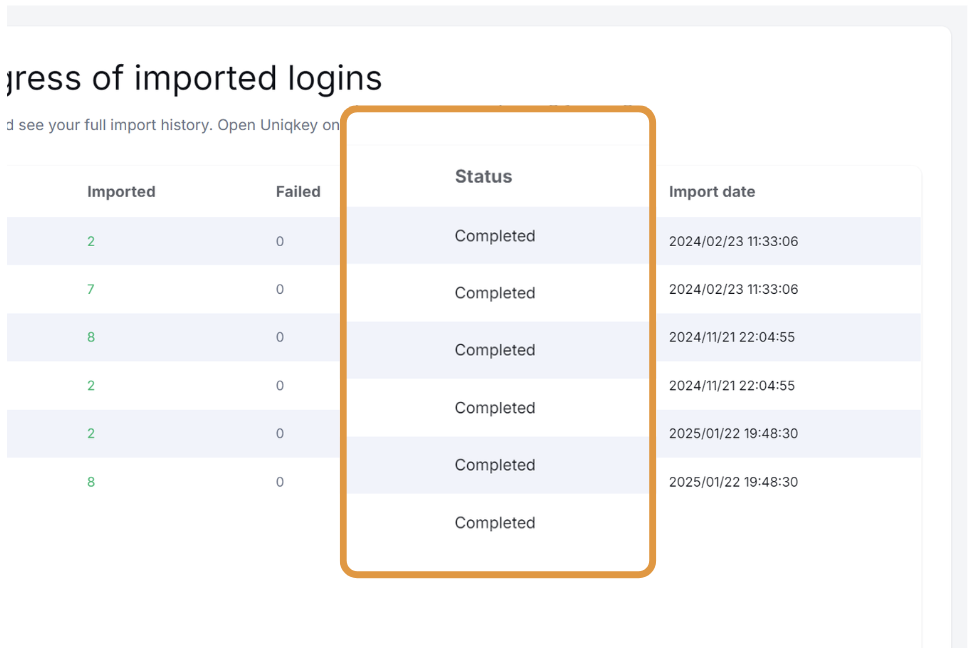Click the imported count 2 in first row
The image size is (968, 648).
point(91,241)
